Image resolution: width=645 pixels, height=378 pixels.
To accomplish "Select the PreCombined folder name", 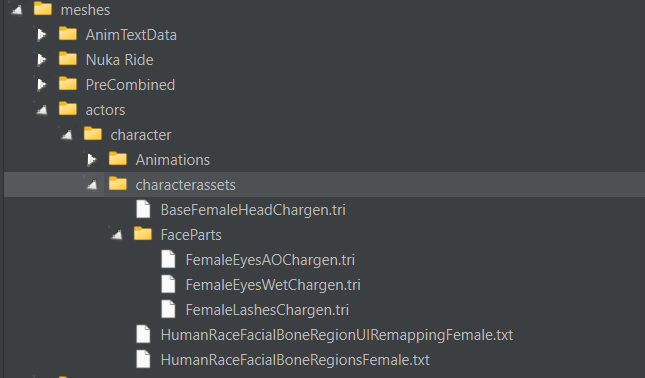I will click(x=130, y=85).
